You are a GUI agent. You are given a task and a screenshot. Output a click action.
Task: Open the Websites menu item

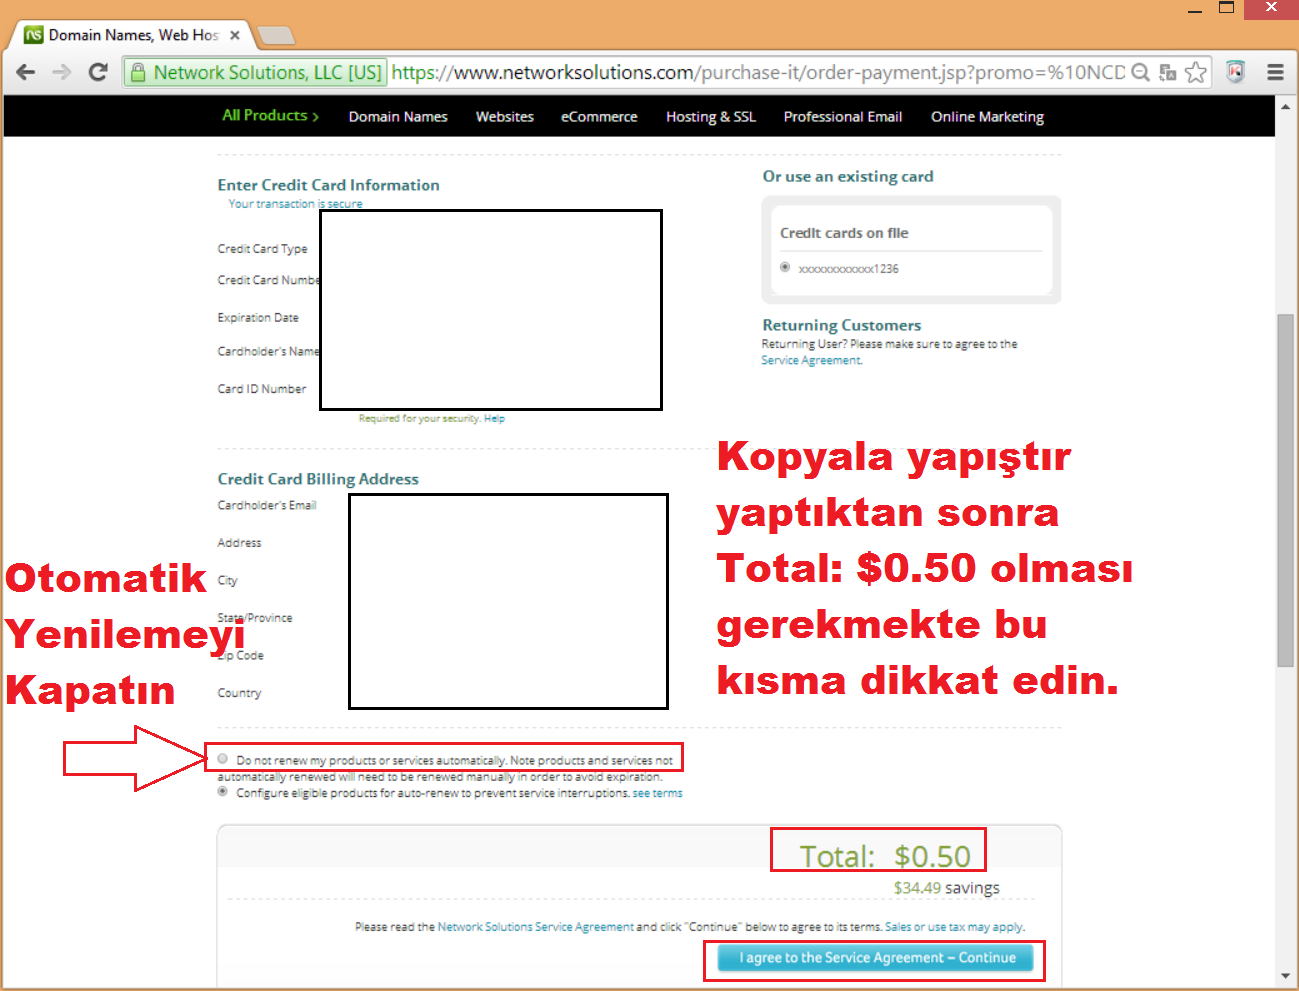tap(505, 117)
